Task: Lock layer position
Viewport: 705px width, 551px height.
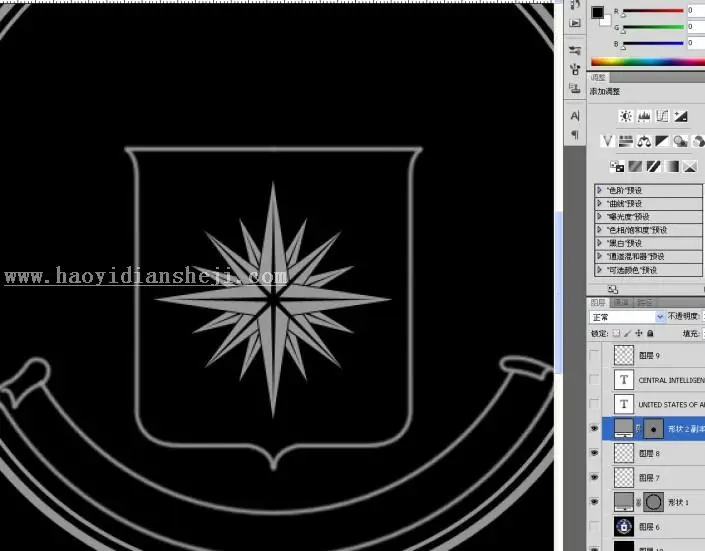Action: (x=639, y=333)
